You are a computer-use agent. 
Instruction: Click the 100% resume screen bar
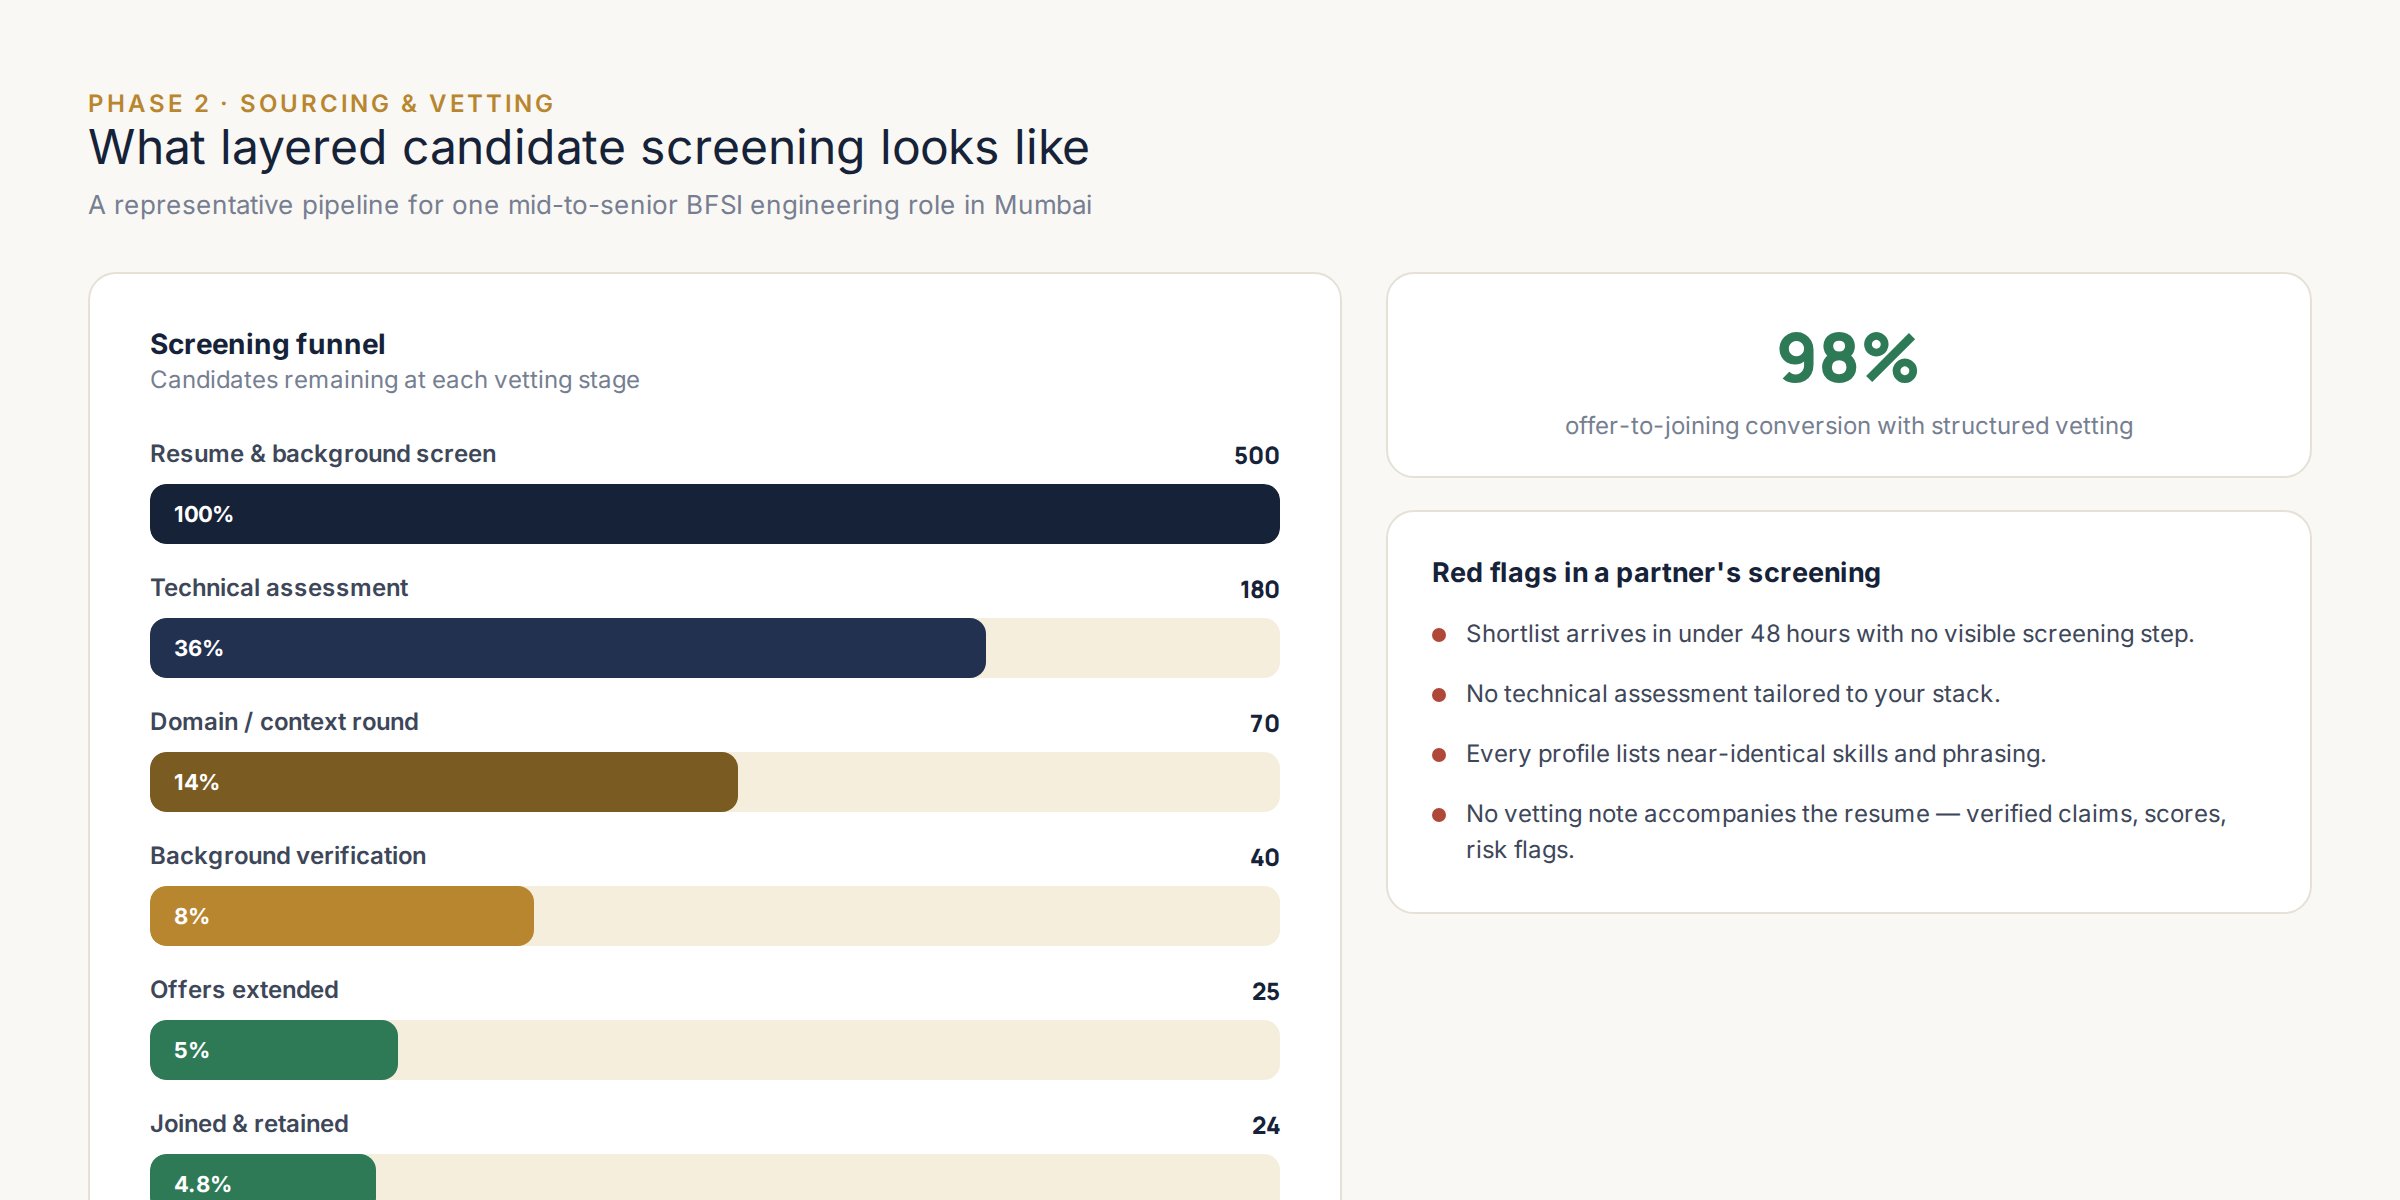pos(715,514)
